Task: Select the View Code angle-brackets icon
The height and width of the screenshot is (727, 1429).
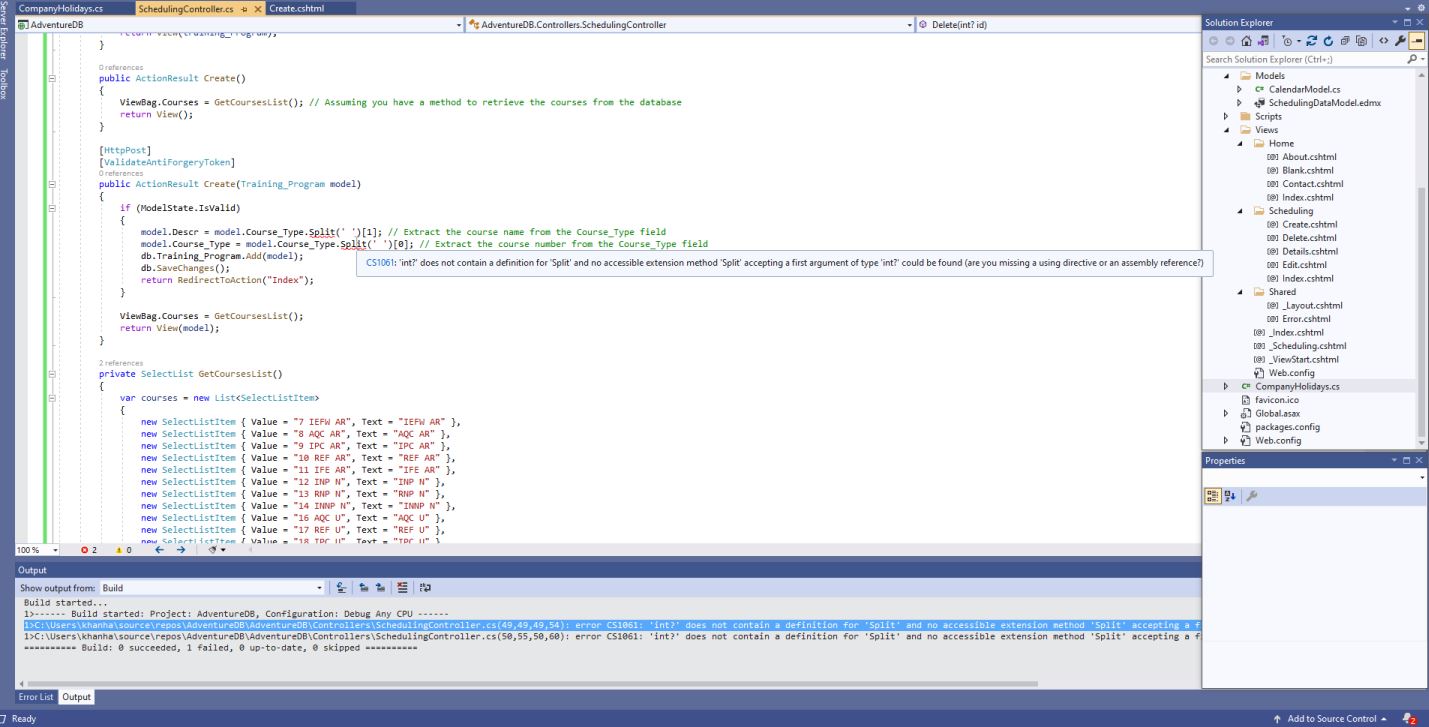Action: point(1383,41)
